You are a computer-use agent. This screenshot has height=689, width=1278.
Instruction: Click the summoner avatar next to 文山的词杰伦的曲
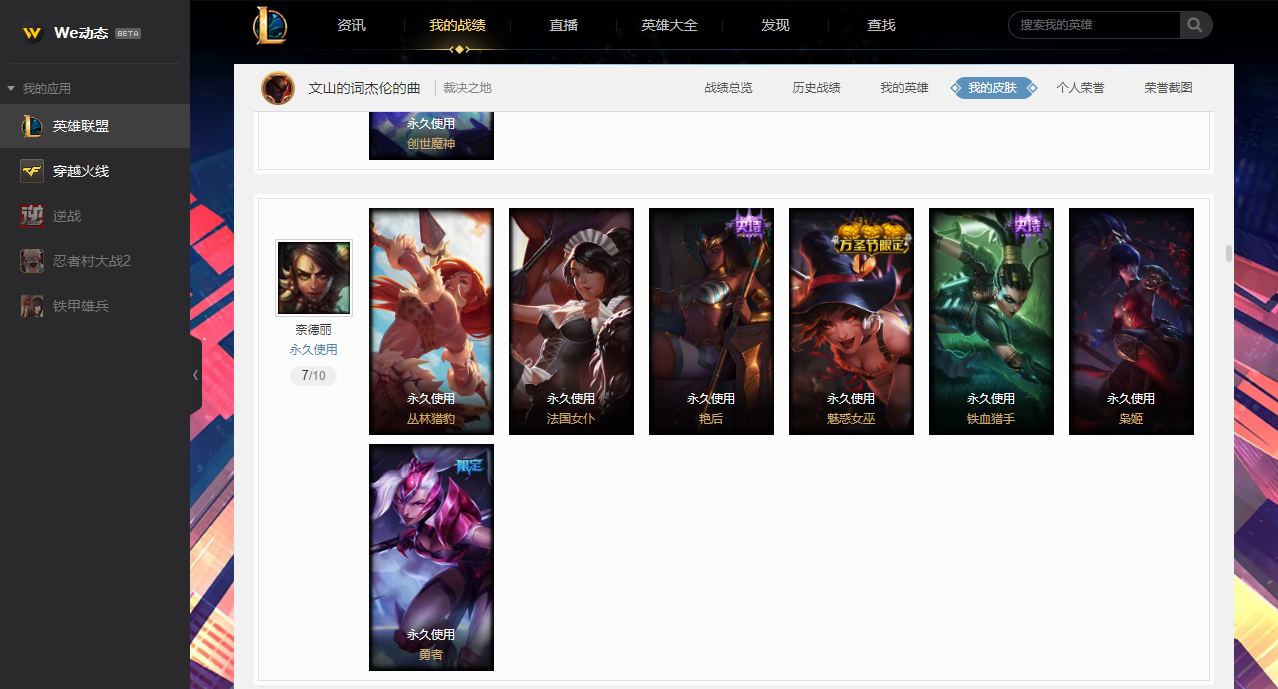coord(278,88)
